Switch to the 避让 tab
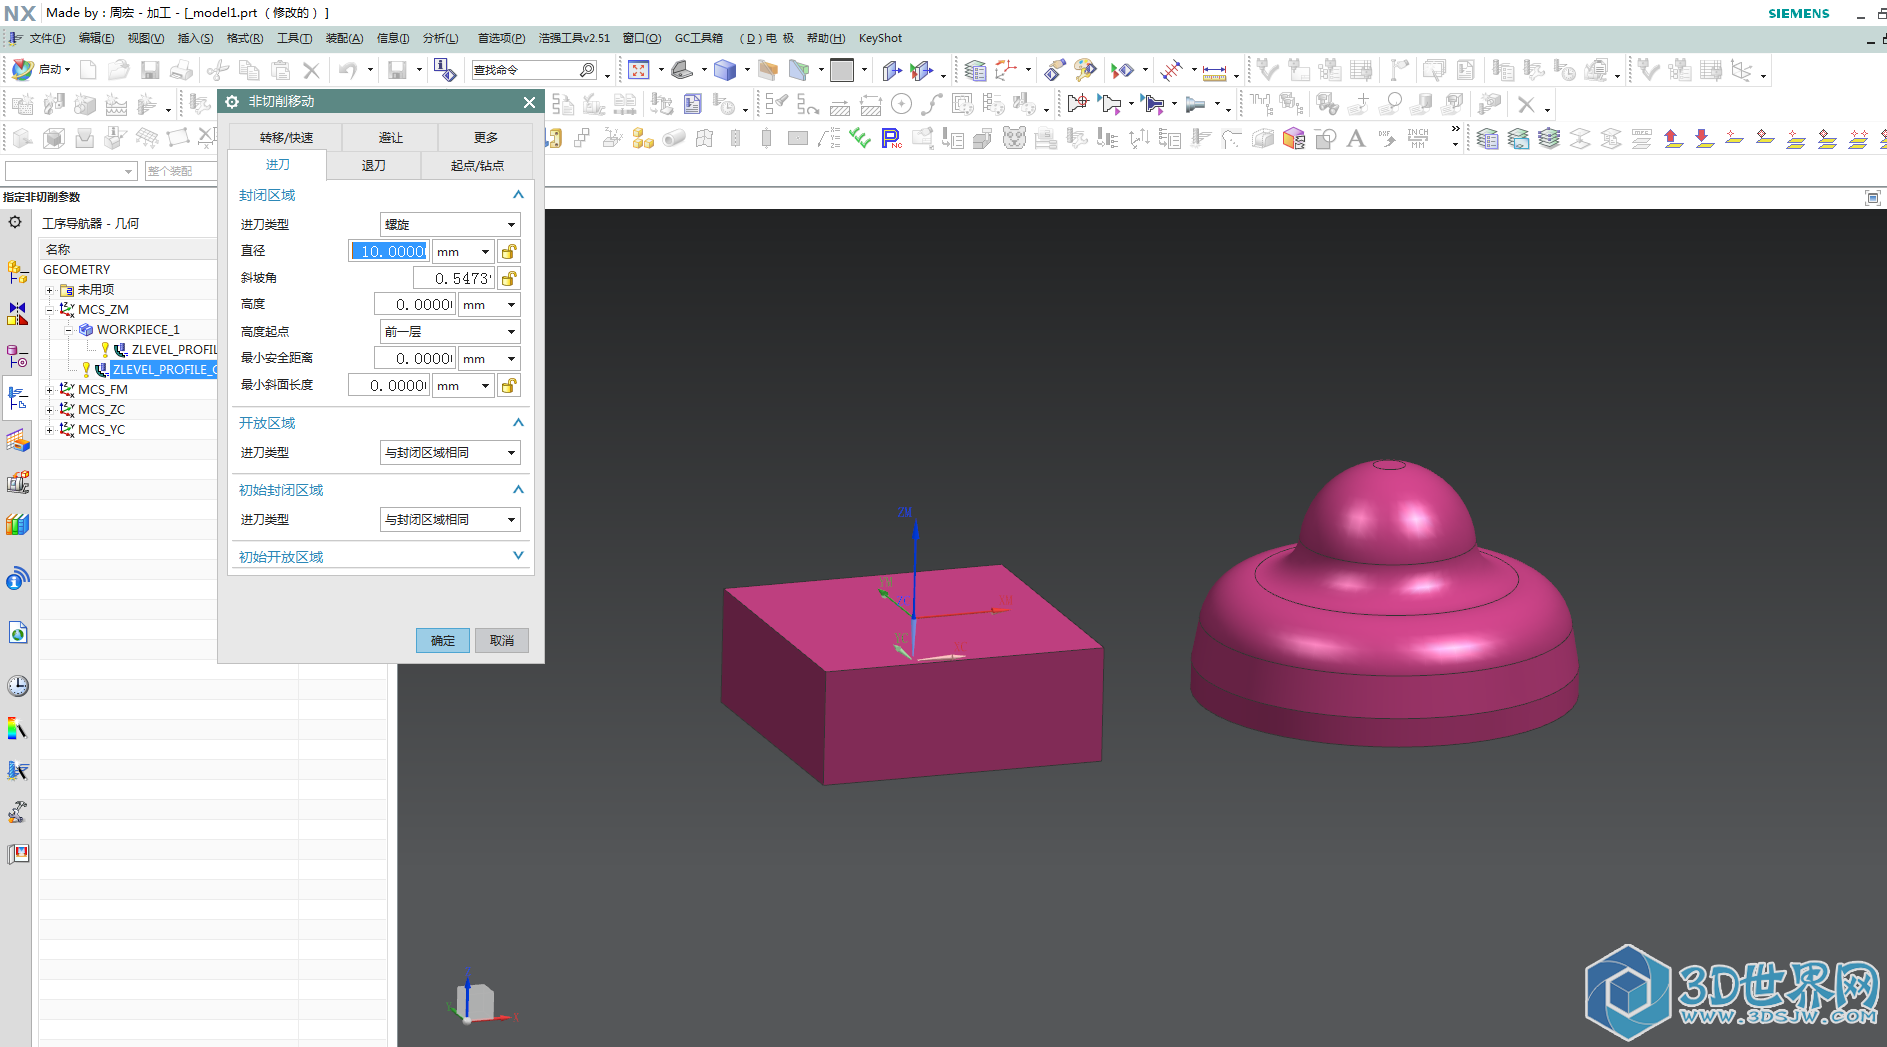The image size is (1887, 1047). pyautogui.click(x=390, y=138)
